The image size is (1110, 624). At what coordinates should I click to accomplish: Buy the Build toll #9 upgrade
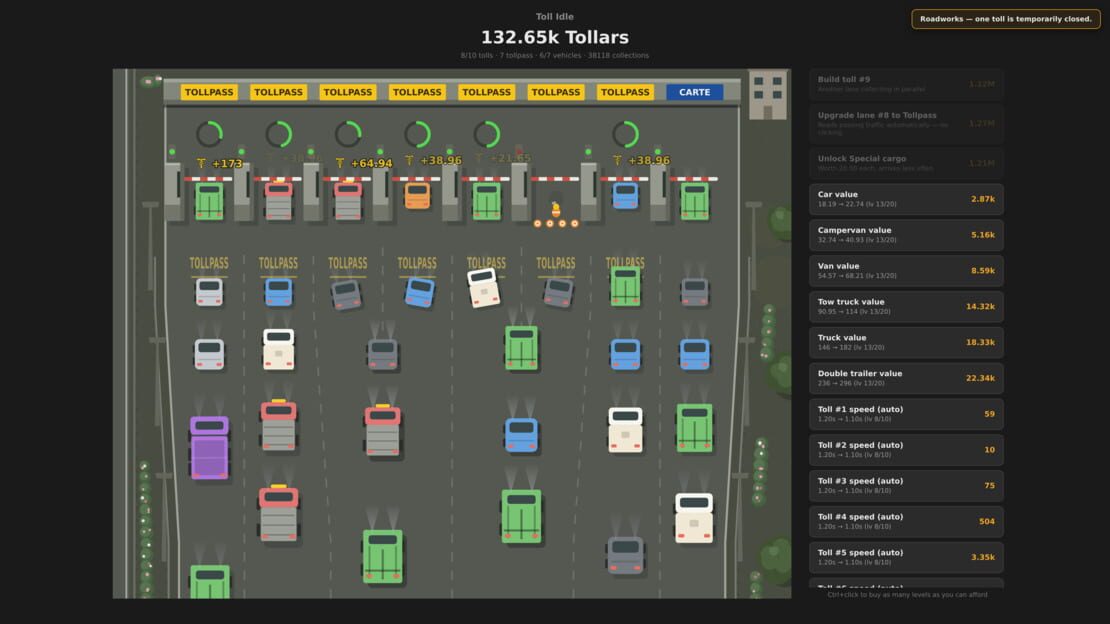906,84
